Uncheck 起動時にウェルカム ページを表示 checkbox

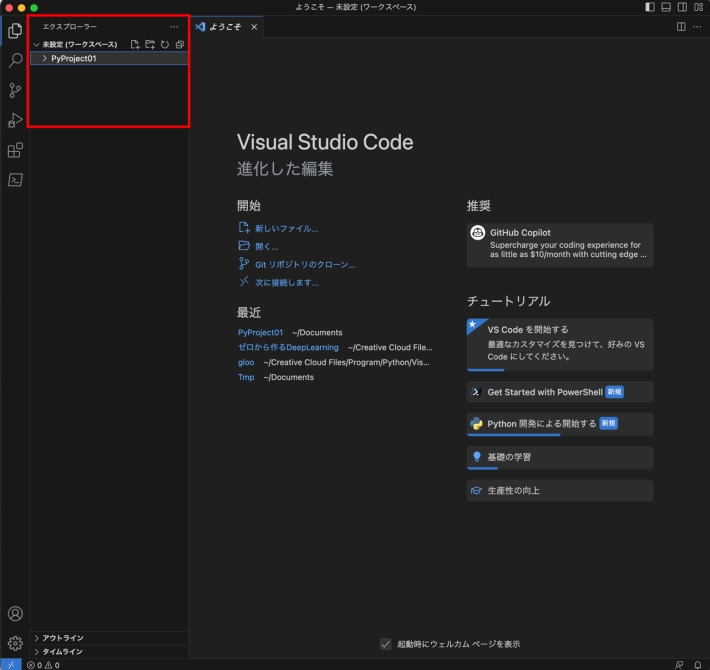click(386, 644)
